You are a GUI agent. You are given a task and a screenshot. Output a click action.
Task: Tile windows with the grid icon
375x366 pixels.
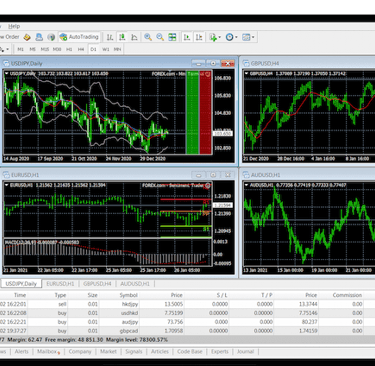(x=172, y=37)
